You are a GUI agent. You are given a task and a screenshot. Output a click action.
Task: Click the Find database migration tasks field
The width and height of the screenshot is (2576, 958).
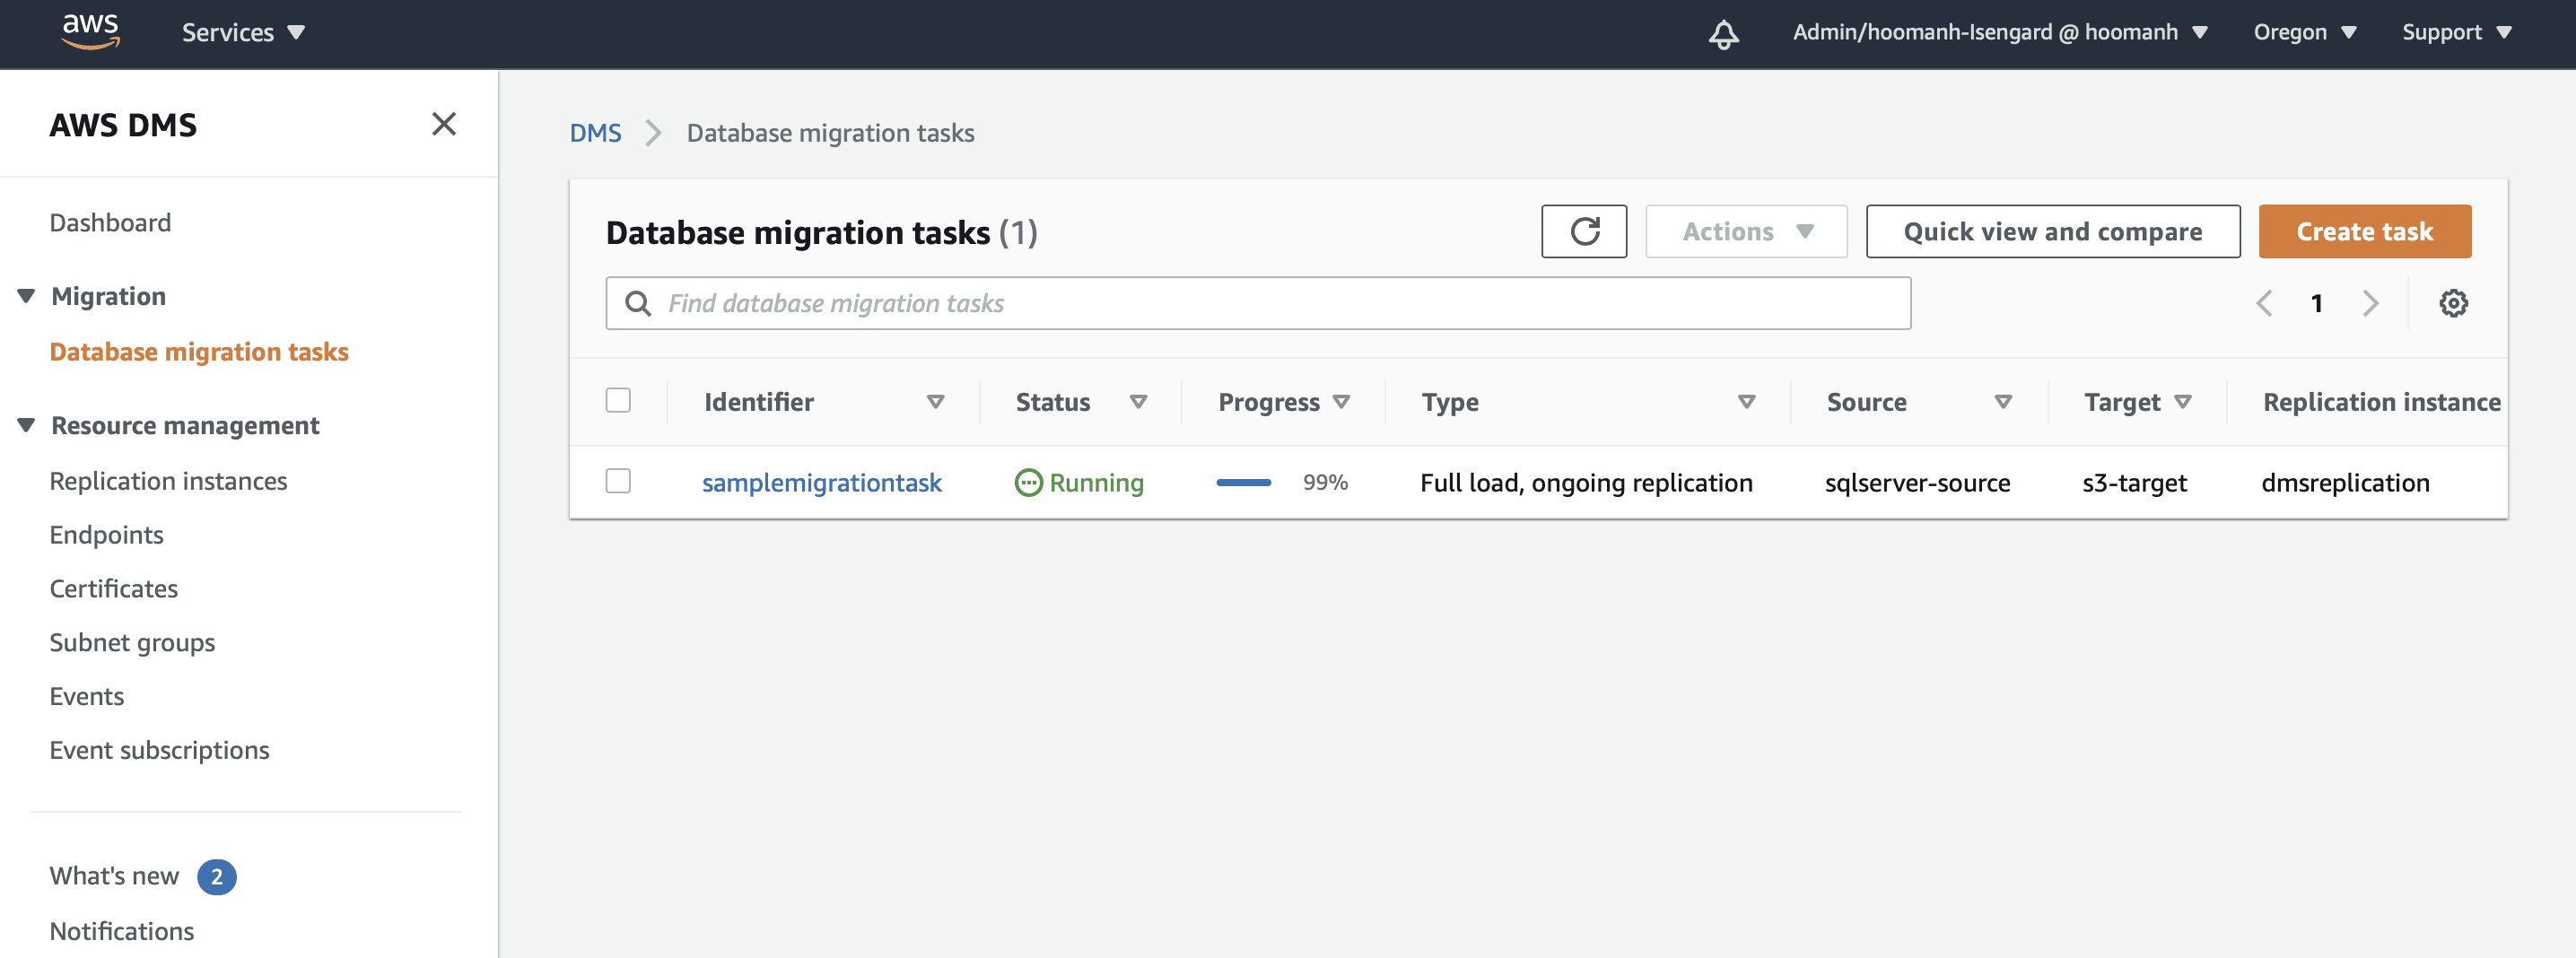(1258, 303)
